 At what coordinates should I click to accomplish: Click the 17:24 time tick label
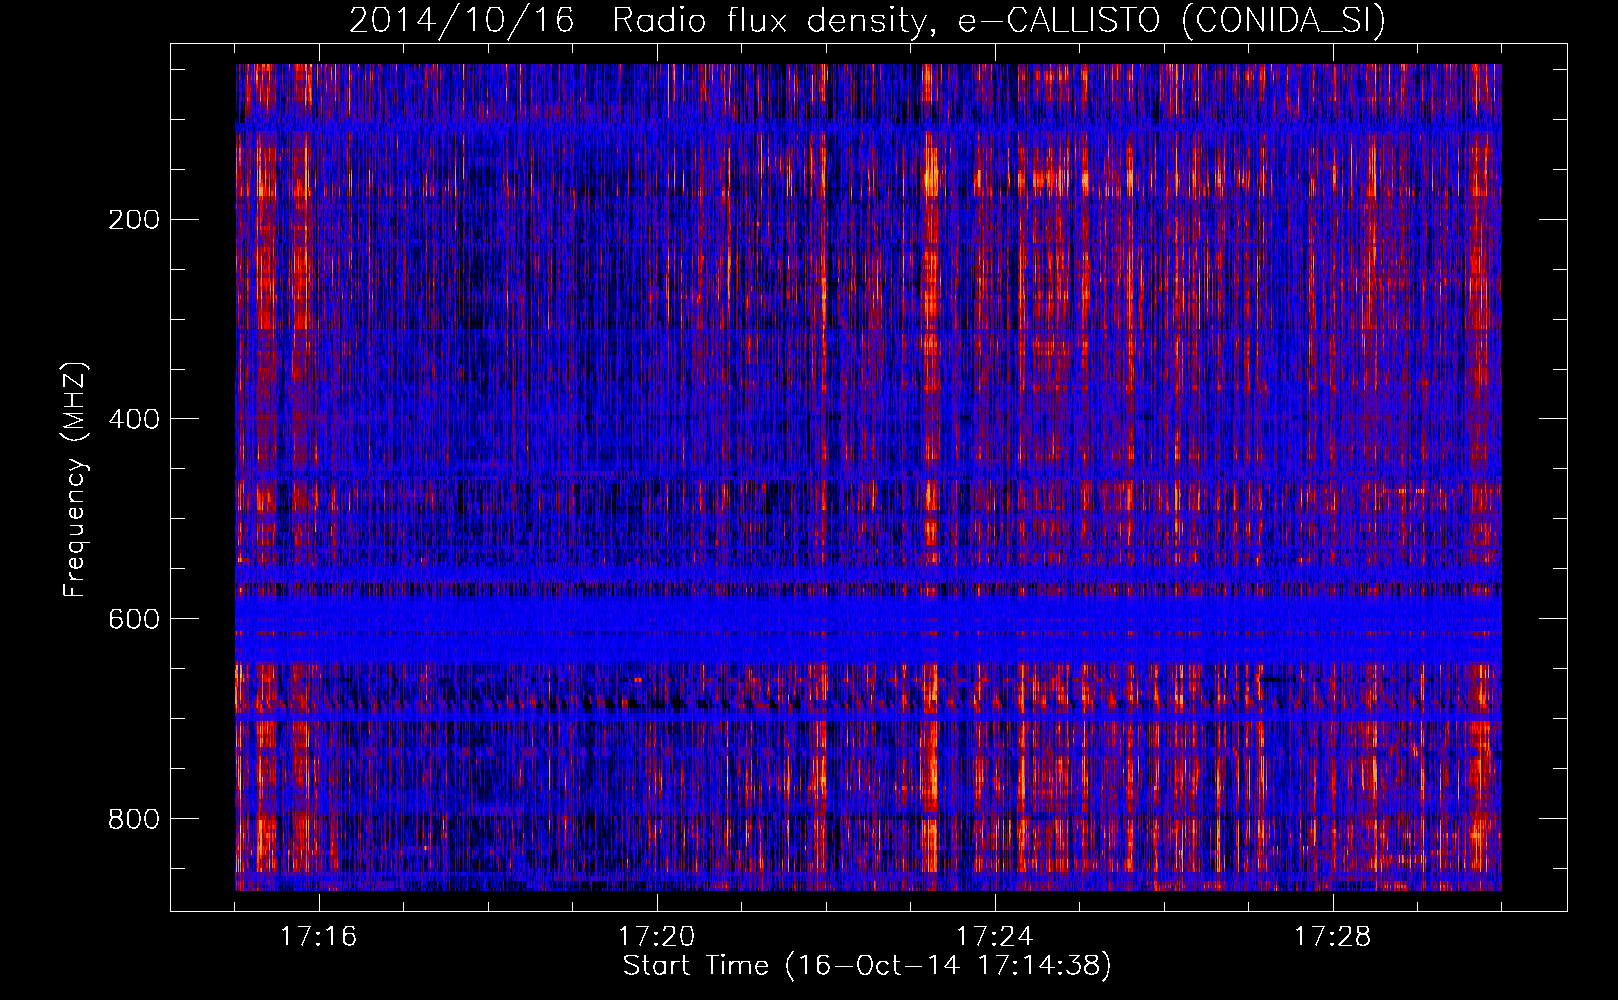point(994,936)
